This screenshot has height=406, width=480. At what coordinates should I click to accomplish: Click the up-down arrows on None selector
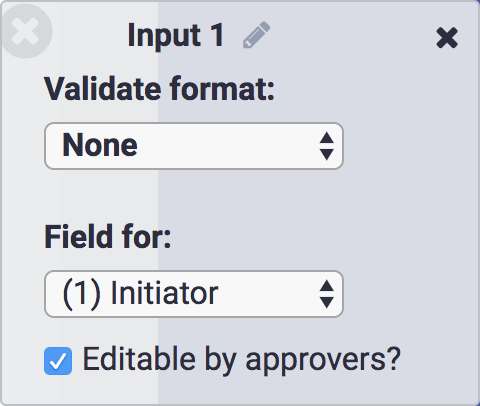click(x=327, y=146)
